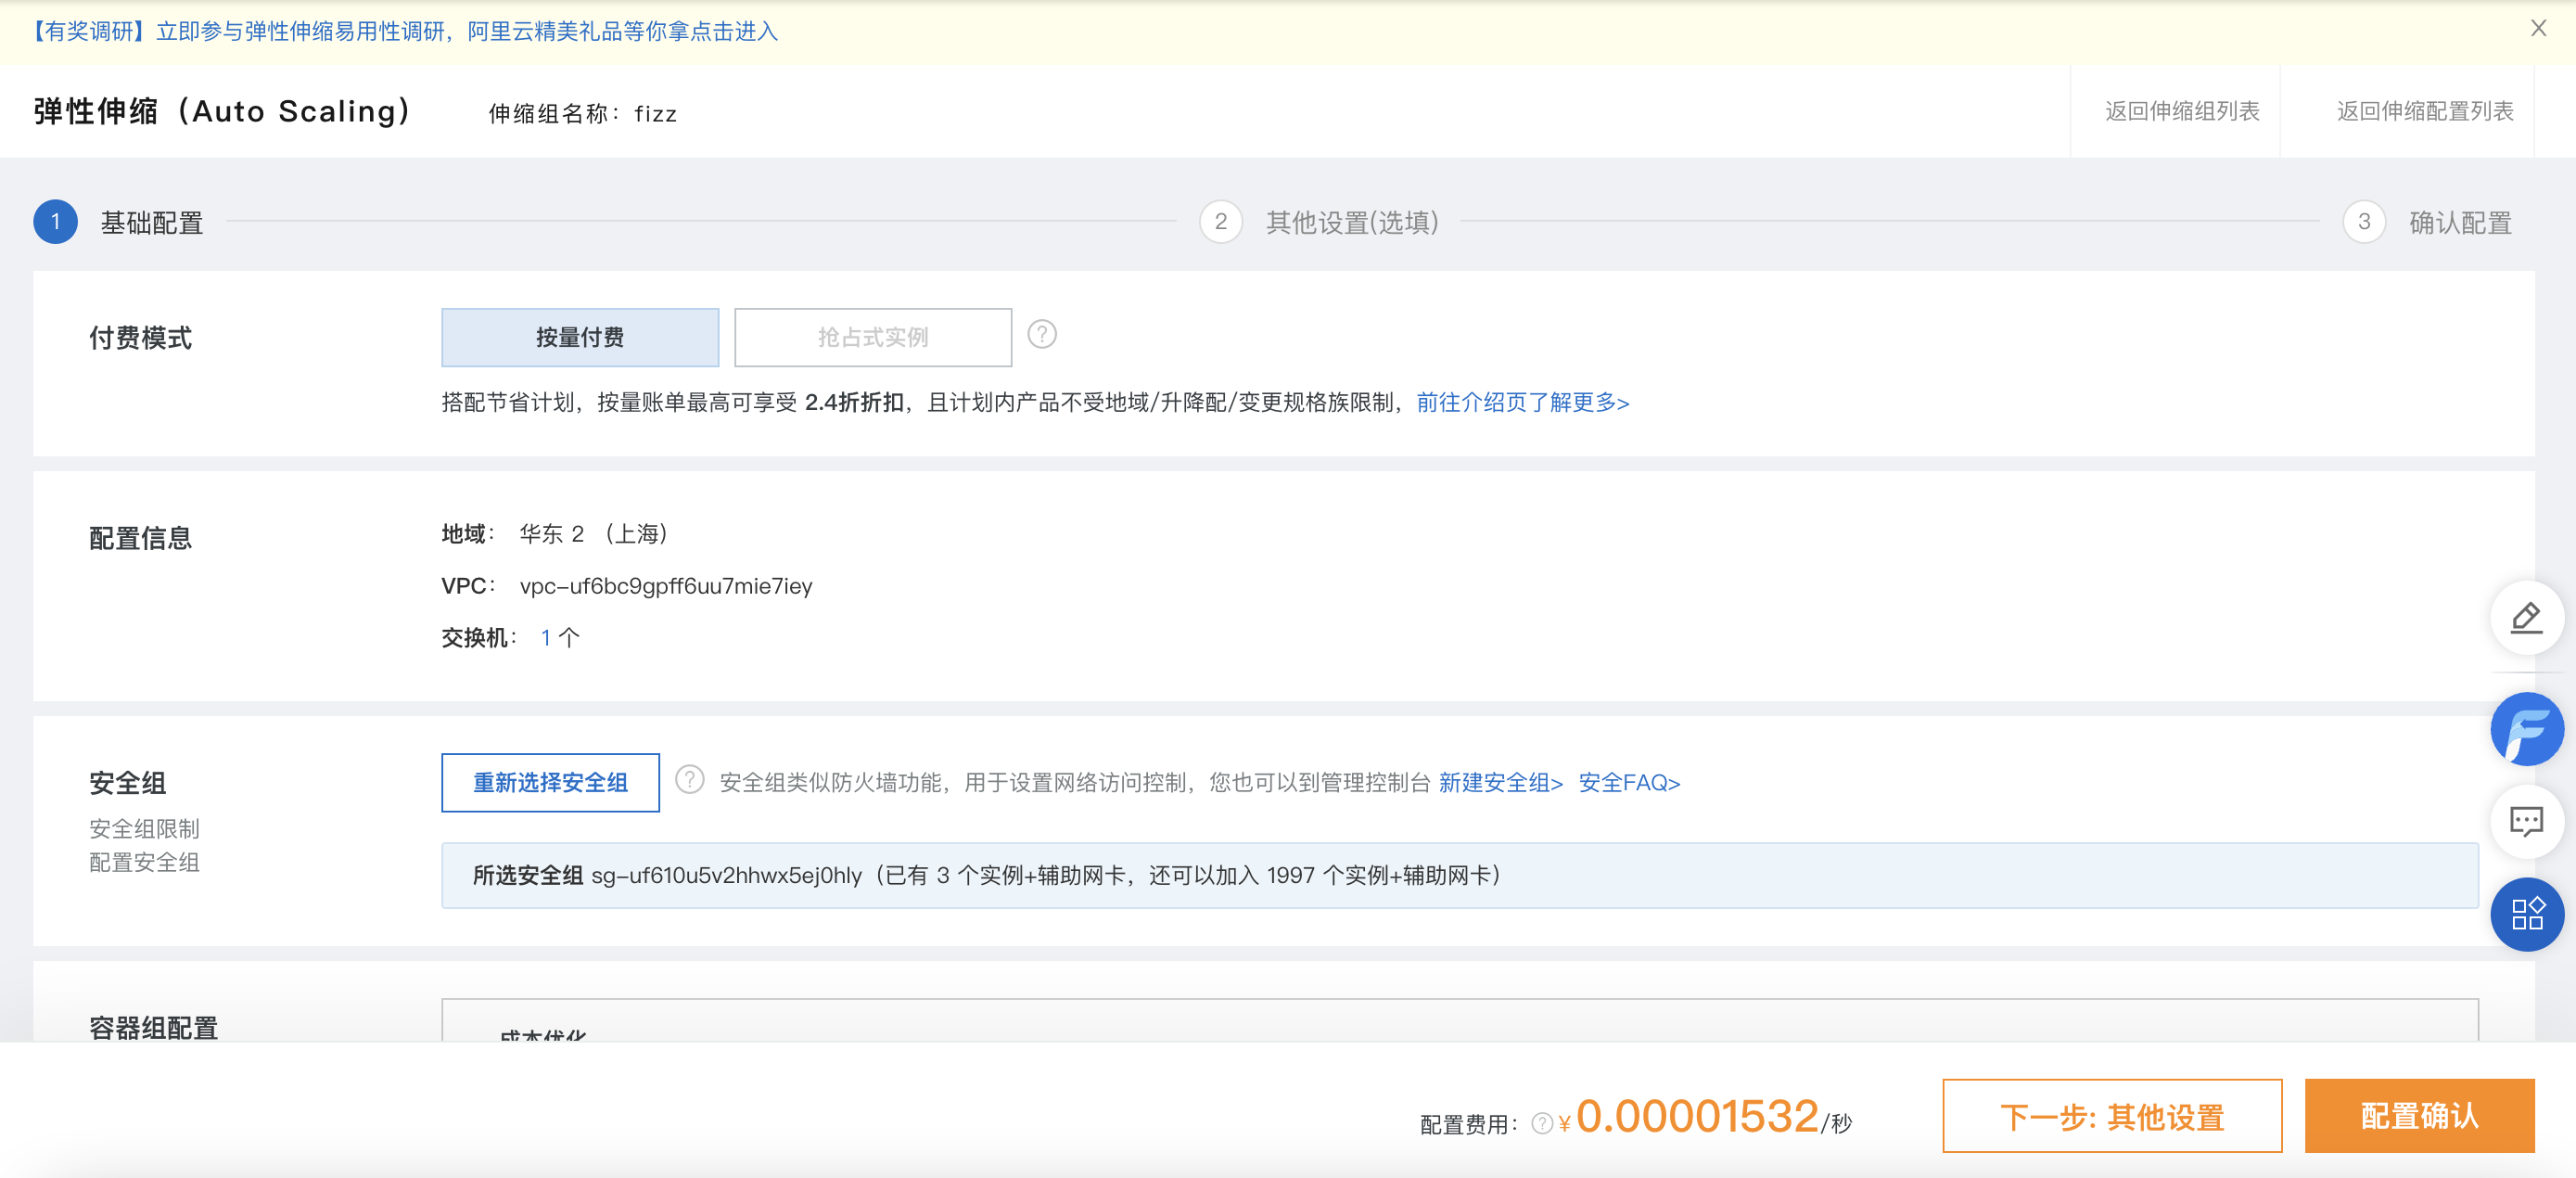The width and height of the screenshot is (2576, 1178).
Task: Click the 安全组限制 side label
Action: click(x=144, y=829)
